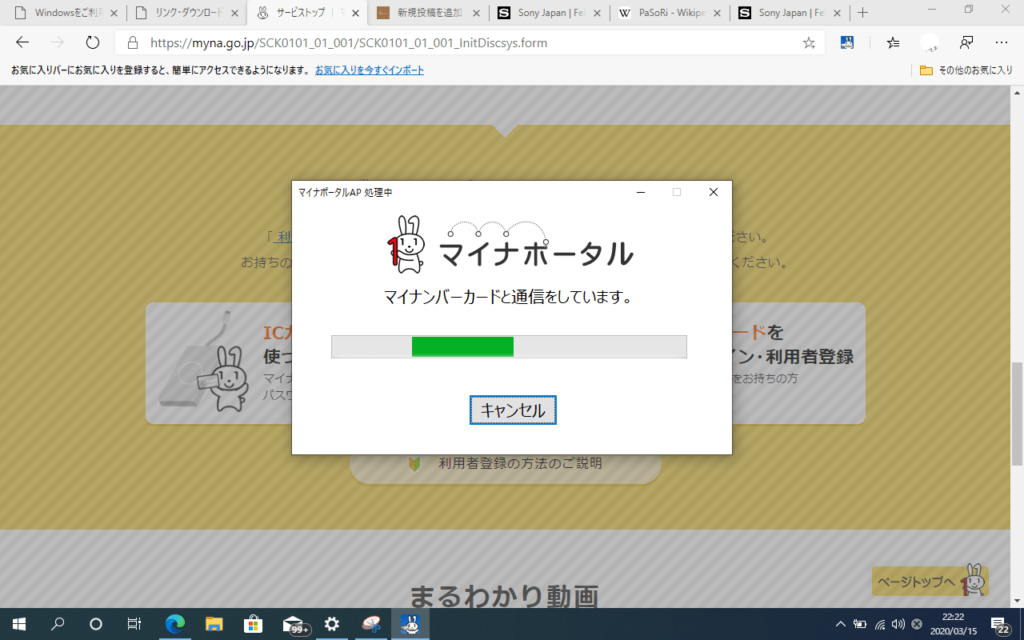
Task: Click the browser forward arrow
Action: point(57,43)
